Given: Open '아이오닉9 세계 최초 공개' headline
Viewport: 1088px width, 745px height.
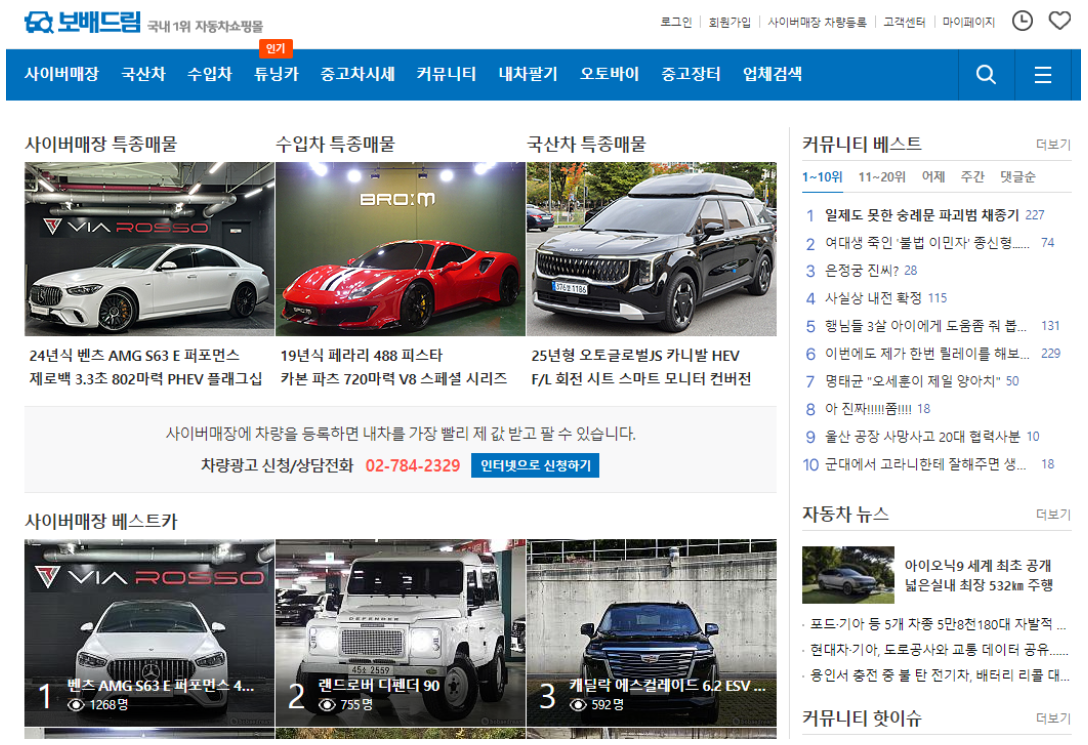Looking at the screenshot, I should [978, 565].
